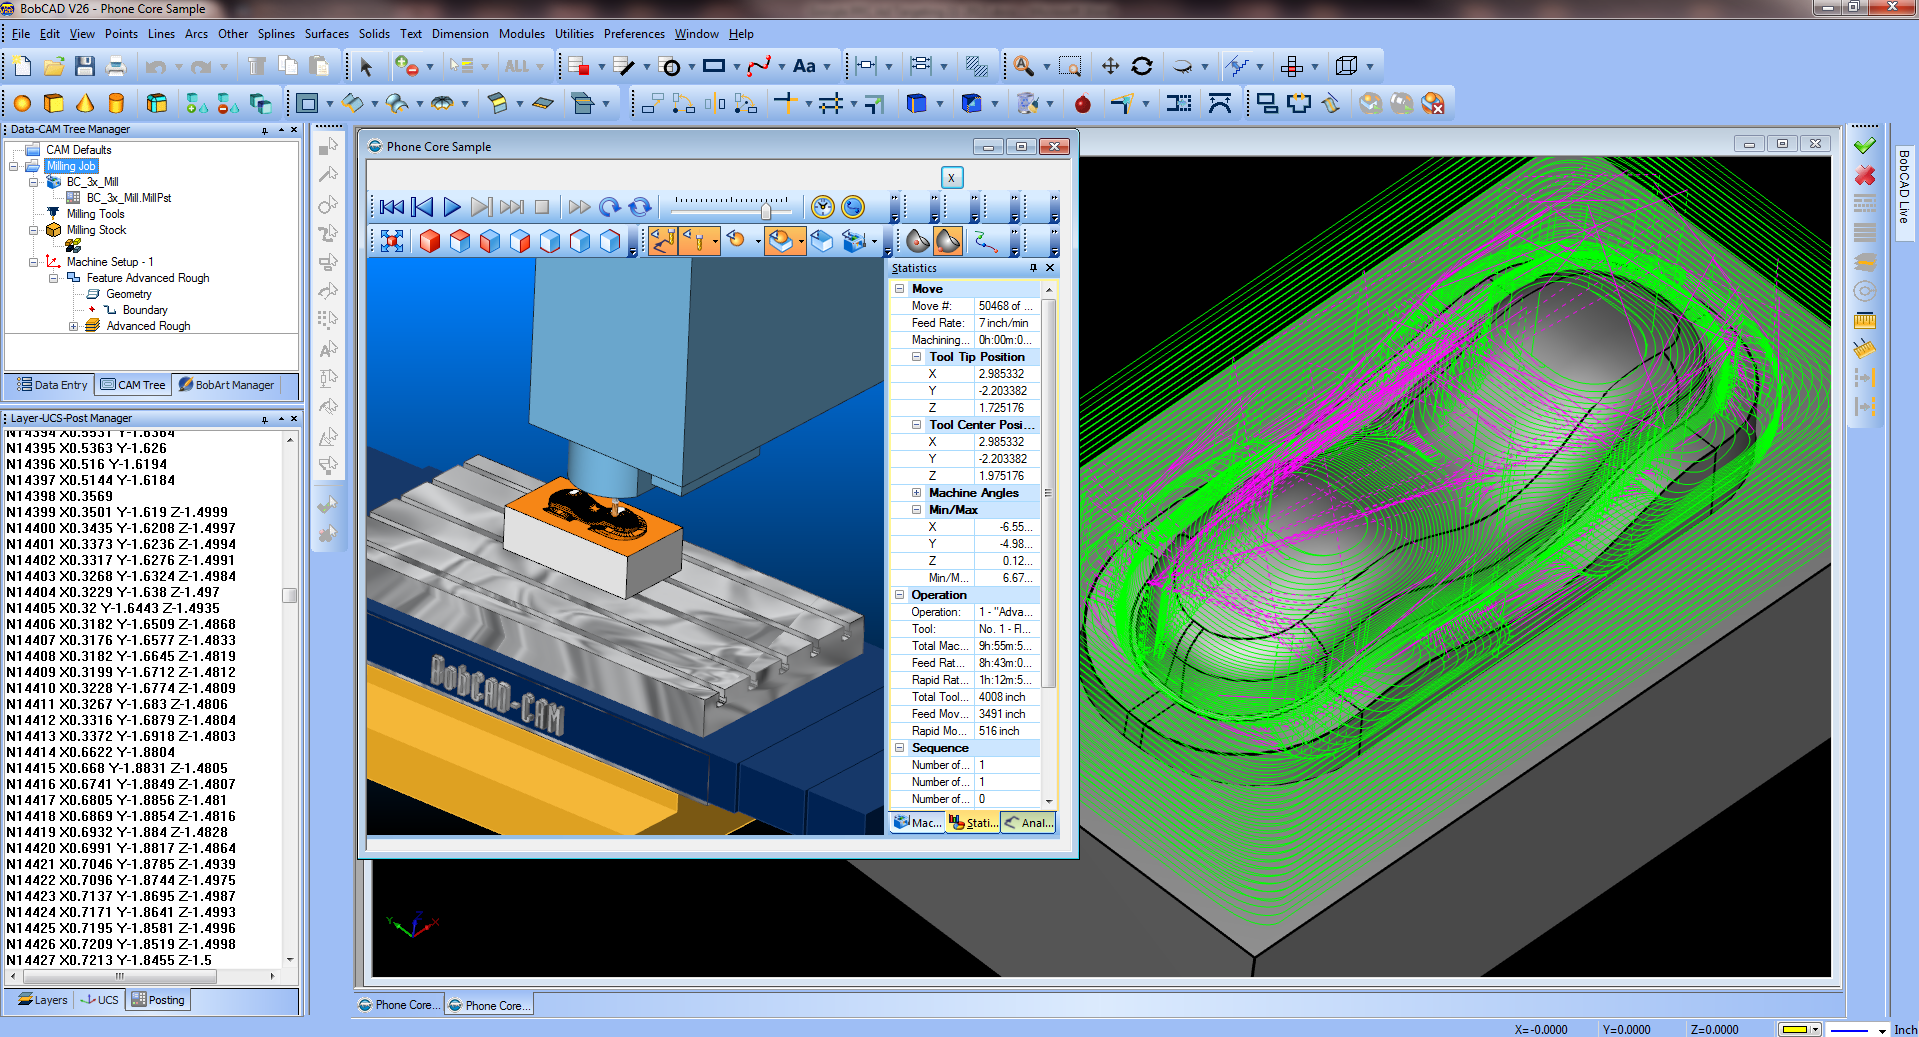This screenshot has width=1919, height=1037.
Task: Open the Posting tab
Action: pos(158,1000)
